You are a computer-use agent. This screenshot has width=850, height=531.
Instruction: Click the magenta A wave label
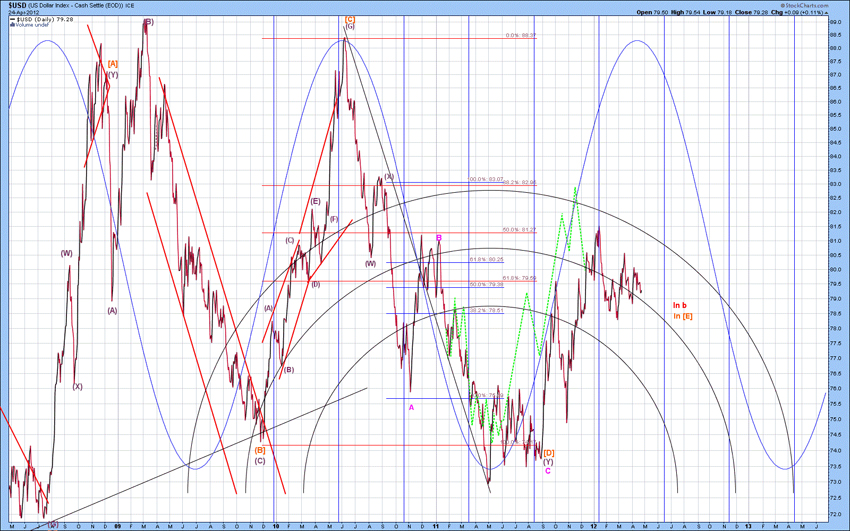click(x=411, y=406)
